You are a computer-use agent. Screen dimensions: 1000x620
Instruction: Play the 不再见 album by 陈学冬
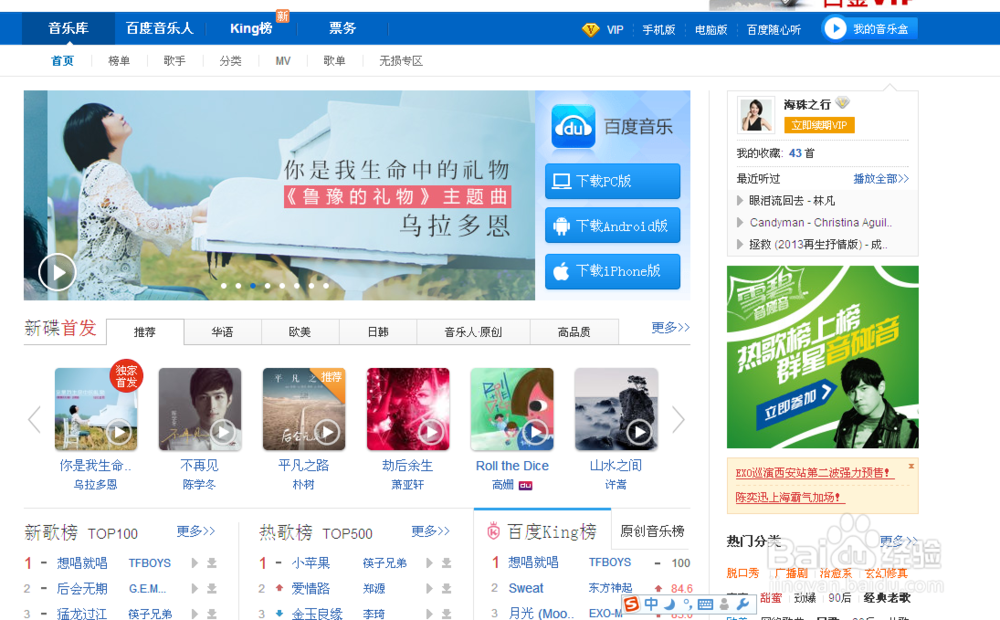coord(223,432)
